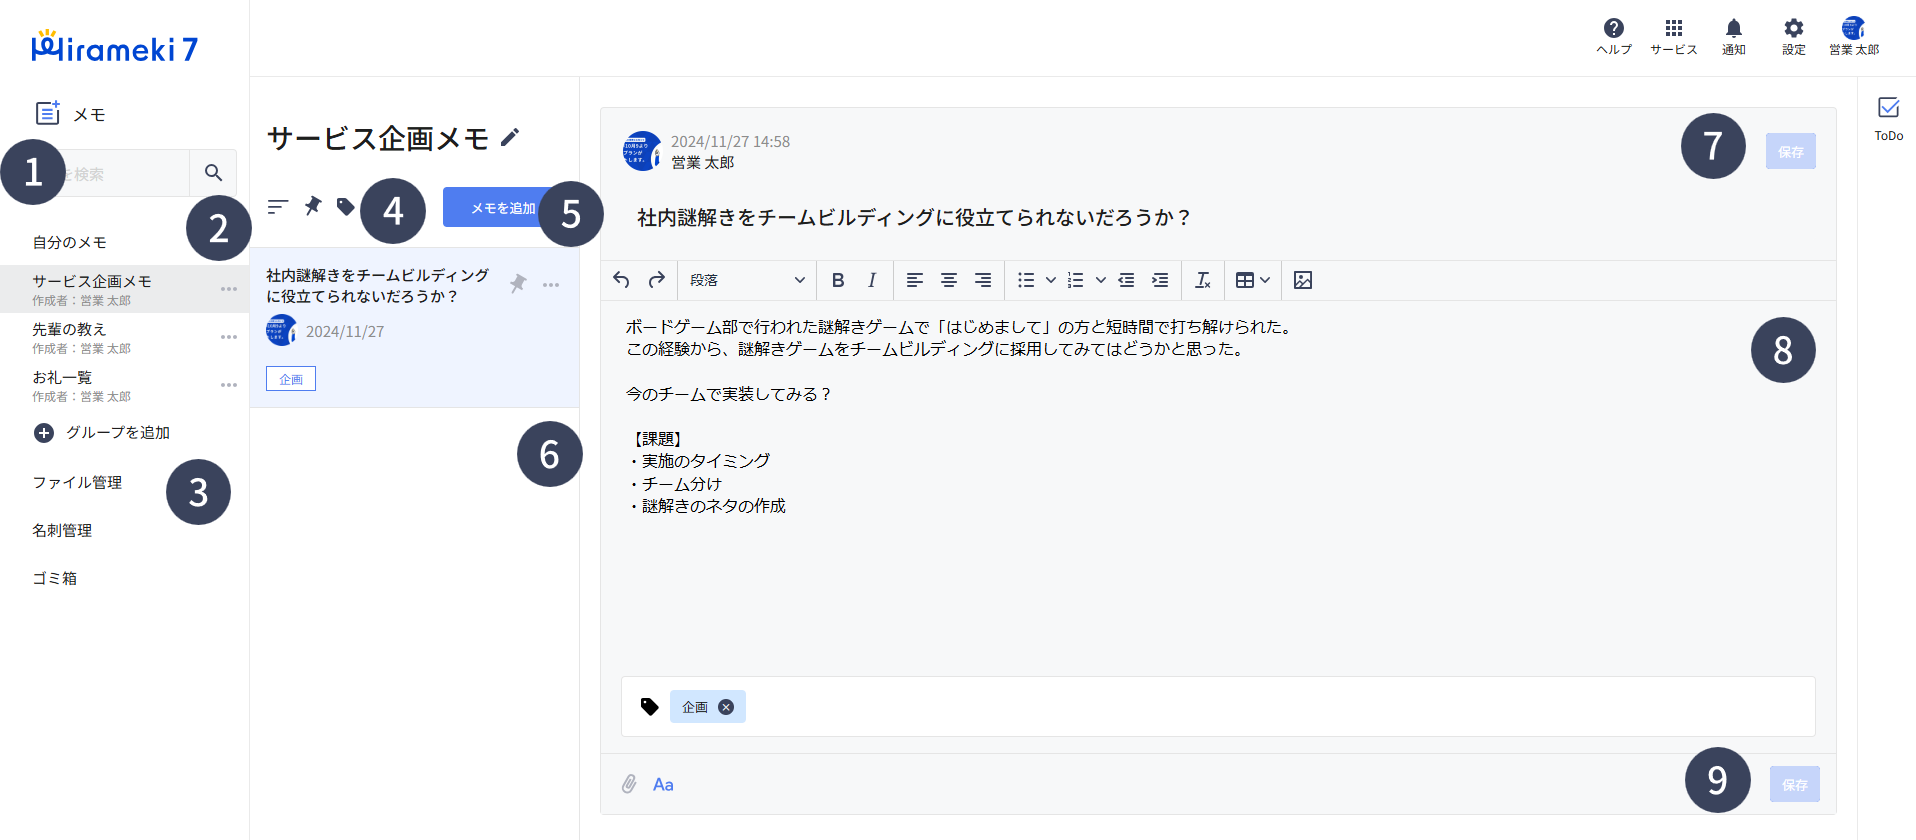Viewport: 1916px width, 840px height.
Task: Click the paperclip attachment icon
Action: click(x=629, y=784)
